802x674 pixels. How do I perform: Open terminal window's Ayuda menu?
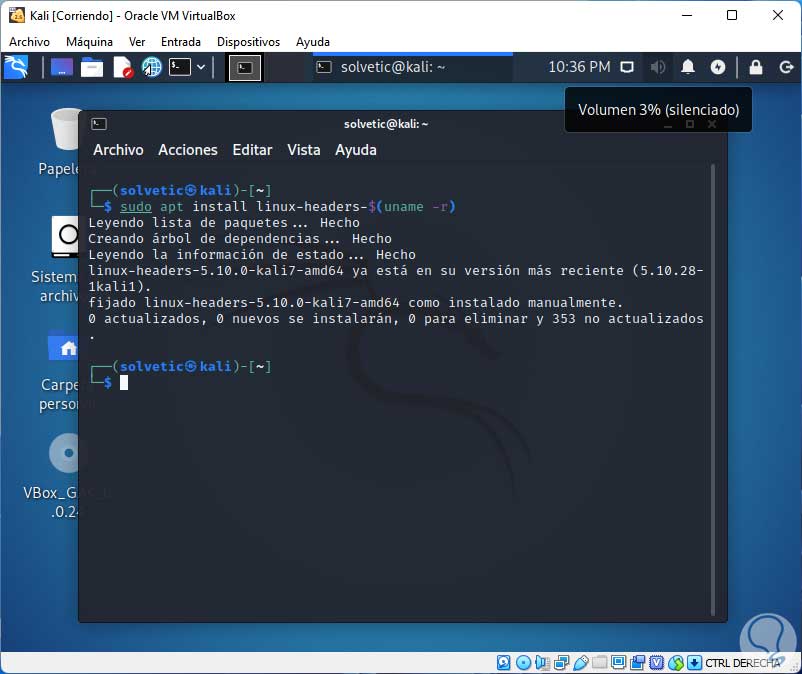[x=355, y=150]
